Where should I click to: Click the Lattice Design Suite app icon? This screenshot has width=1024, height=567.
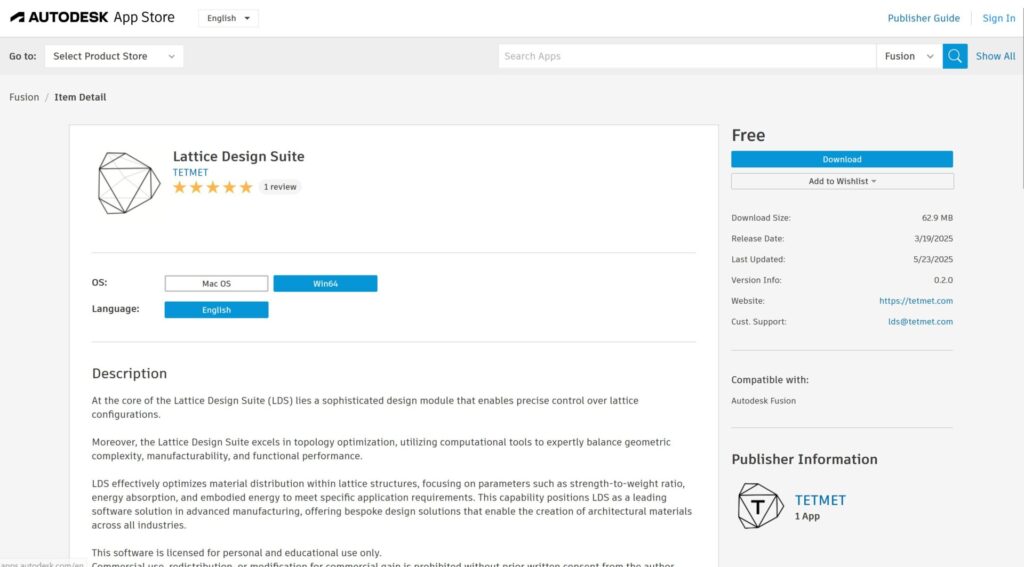click(128, 183)
